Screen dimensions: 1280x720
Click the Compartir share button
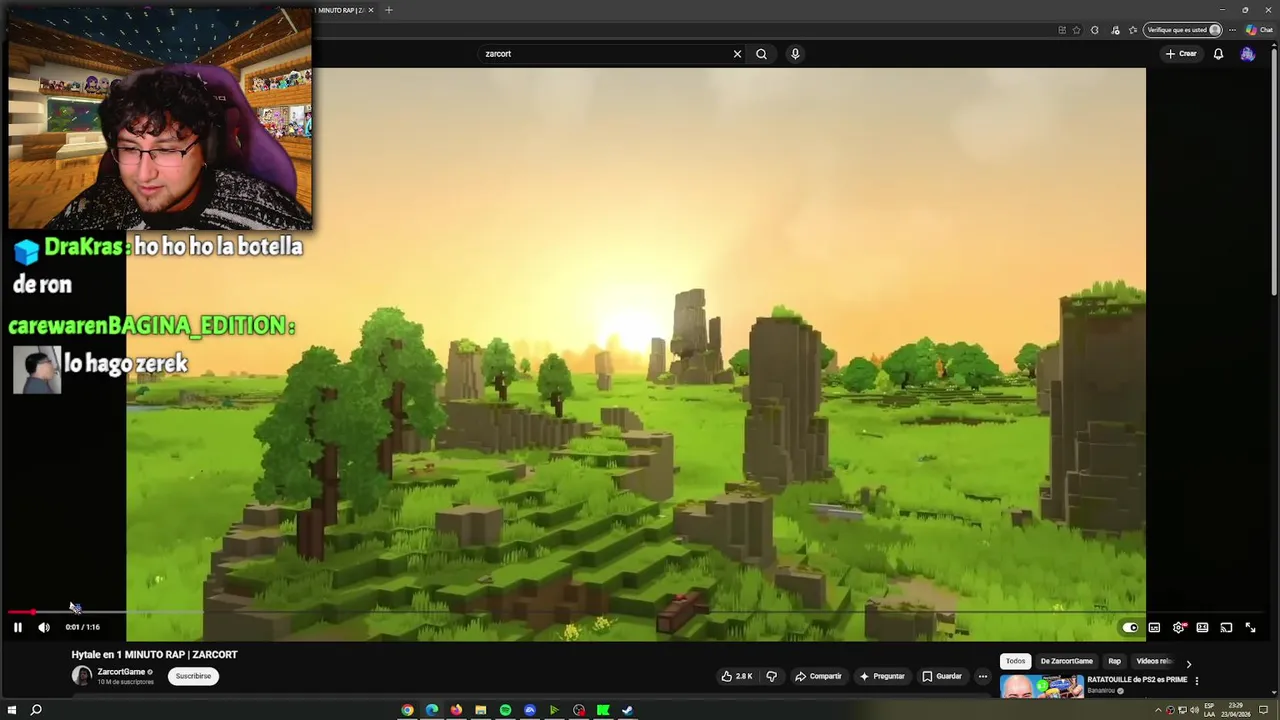tap(818, 676)
